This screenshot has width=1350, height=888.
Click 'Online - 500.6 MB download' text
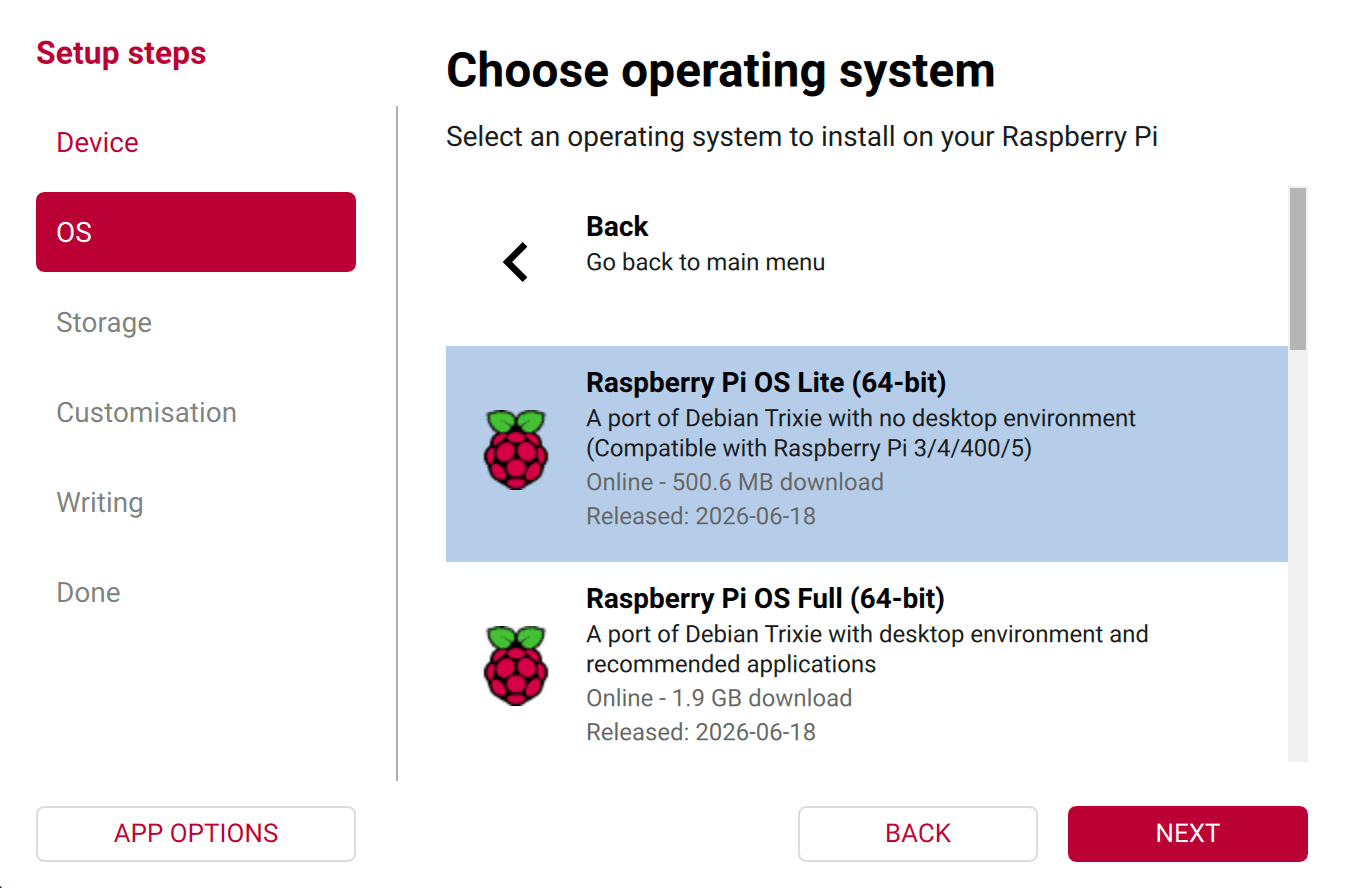pos(735,482)
